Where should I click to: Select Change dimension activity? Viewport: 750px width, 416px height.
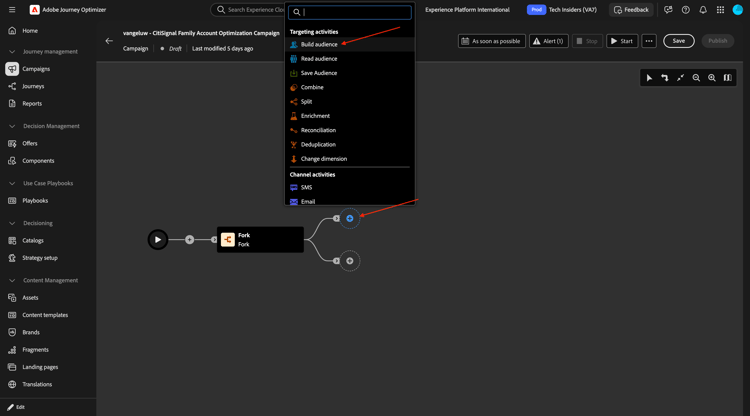350,159
